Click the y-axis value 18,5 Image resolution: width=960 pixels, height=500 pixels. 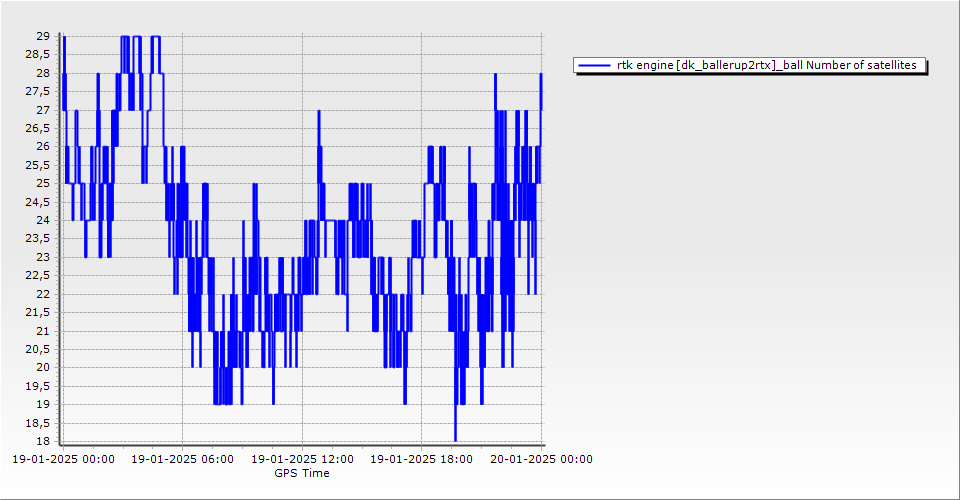(x=38, y=423)
